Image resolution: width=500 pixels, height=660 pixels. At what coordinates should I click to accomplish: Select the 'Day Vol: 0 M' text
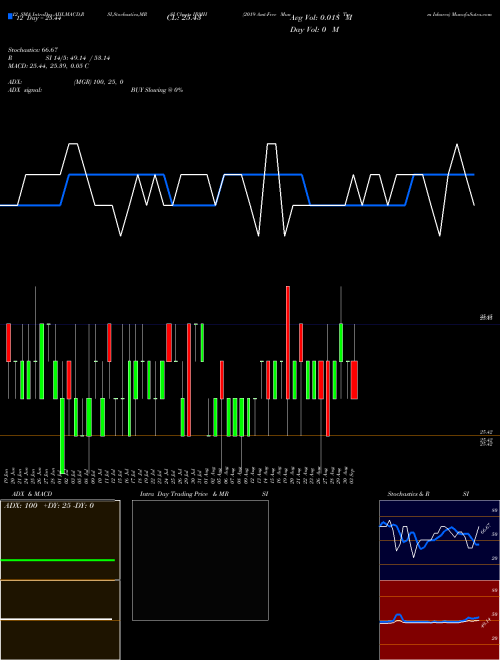coord(314,30)
